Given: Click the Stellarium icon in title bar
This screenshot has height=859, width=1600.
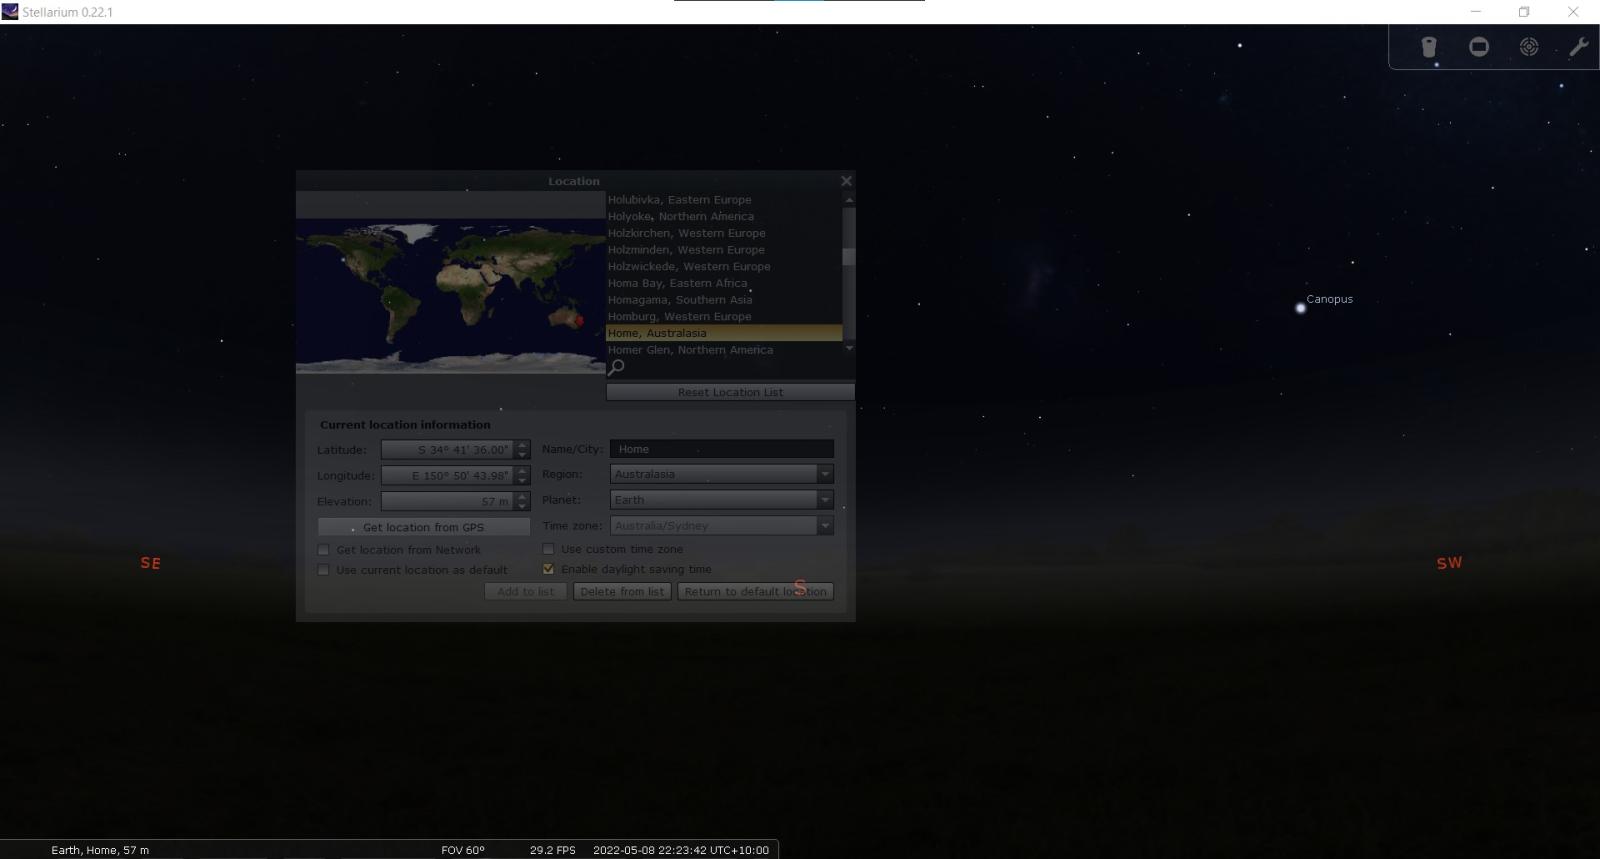Looking at the screenshot, I should pos(10,12).
